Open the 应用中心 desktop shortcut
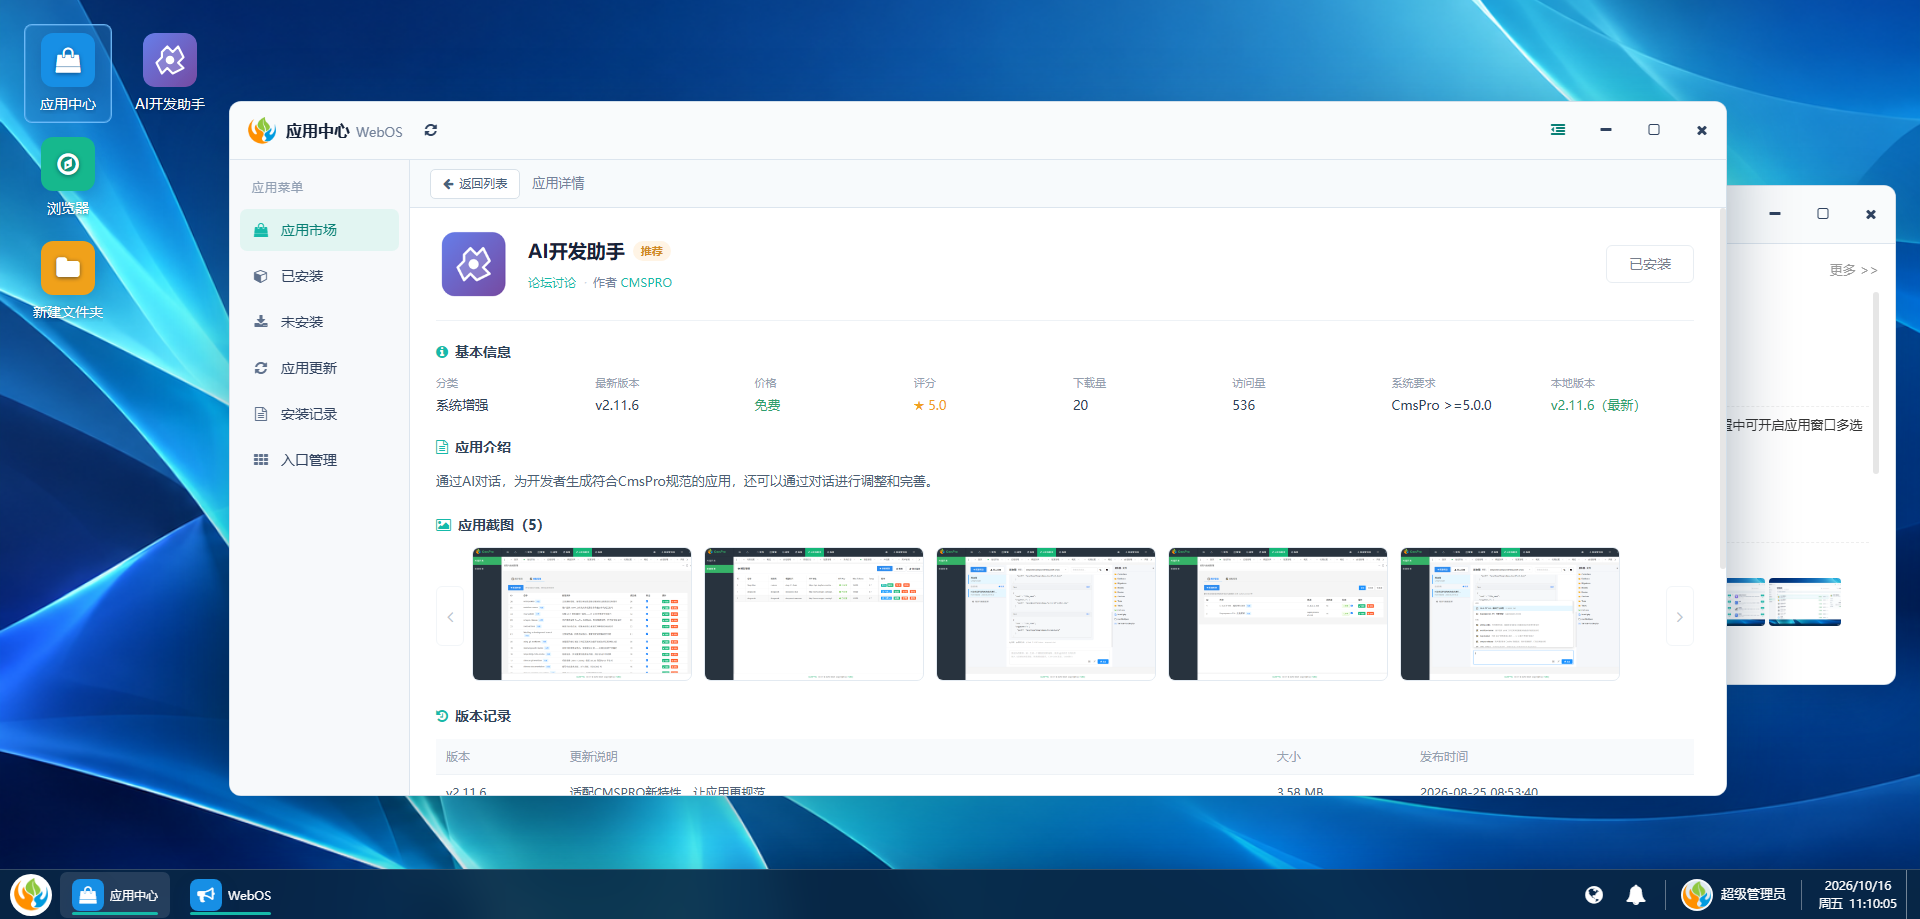This screenshot has width=1920, height=919. 68,73
